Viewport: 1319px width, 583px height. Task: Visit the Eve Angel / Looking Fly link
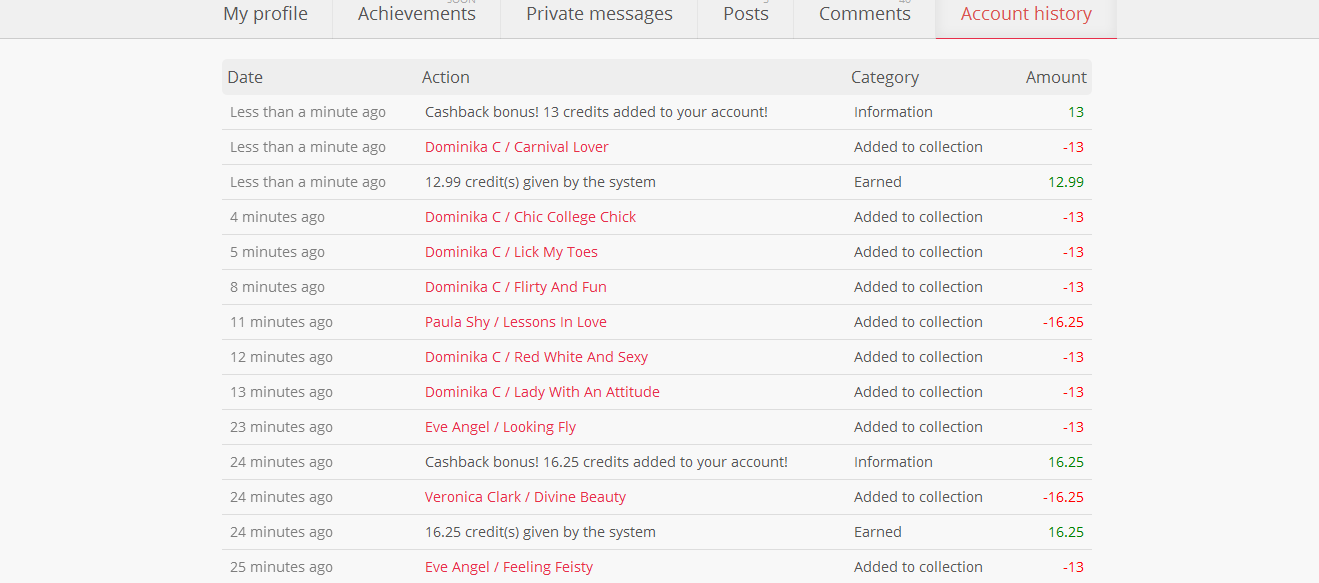pyautogui.click(x=500, y=427)
